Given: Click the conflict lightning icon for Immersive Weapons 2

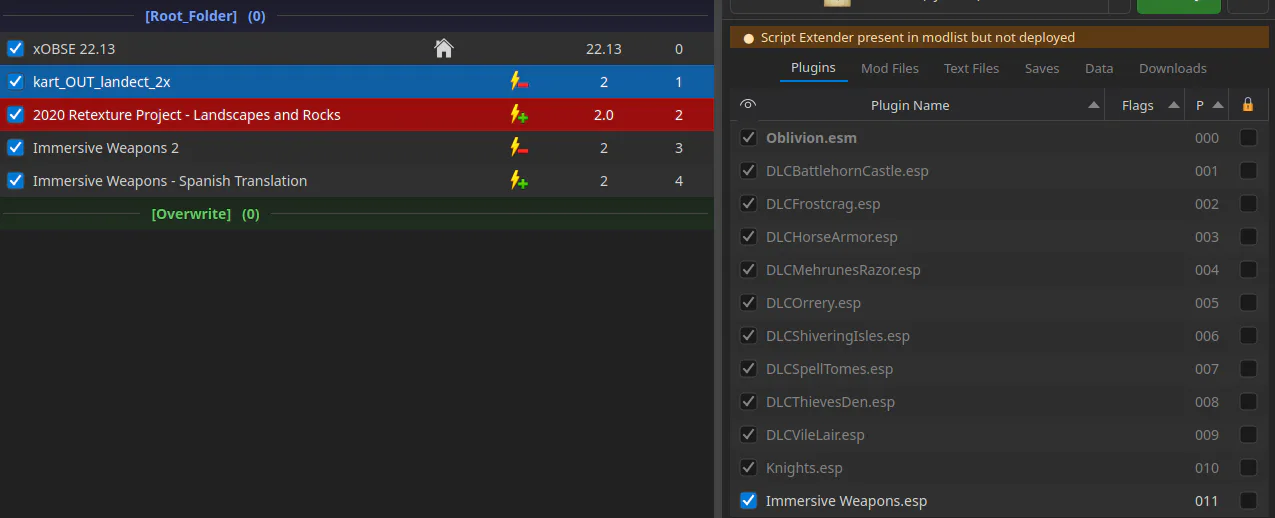Looking at the screenshot, I should coord(519,148).
